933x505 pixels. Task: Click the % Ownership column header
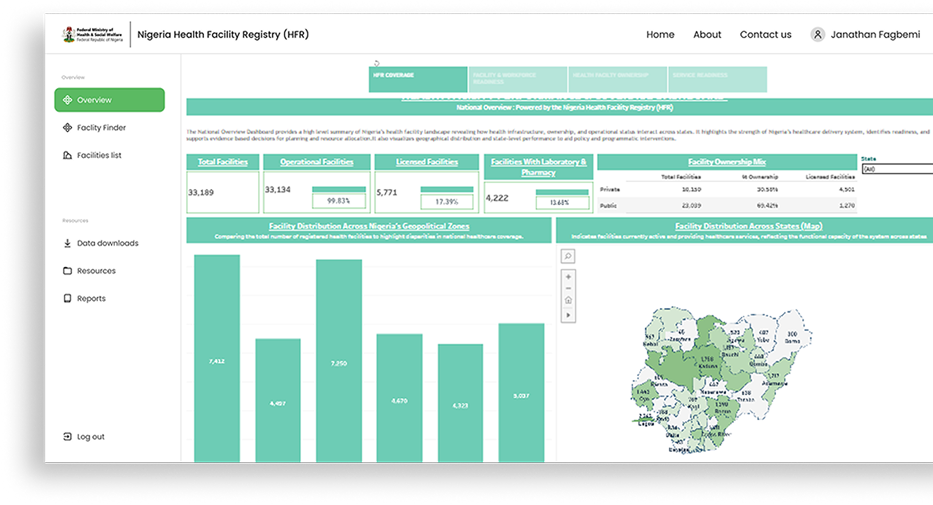click(759, 177)
